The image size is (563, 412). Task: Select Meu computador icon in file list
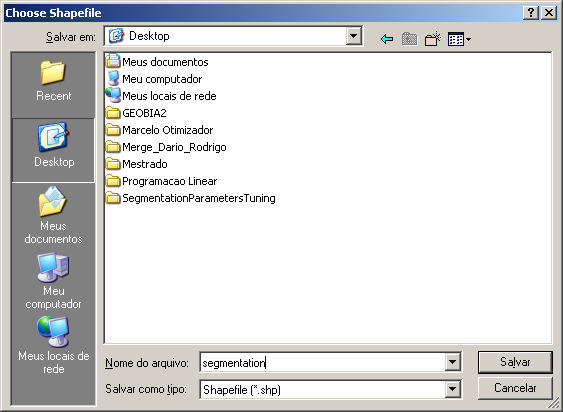tap(113, 78)
